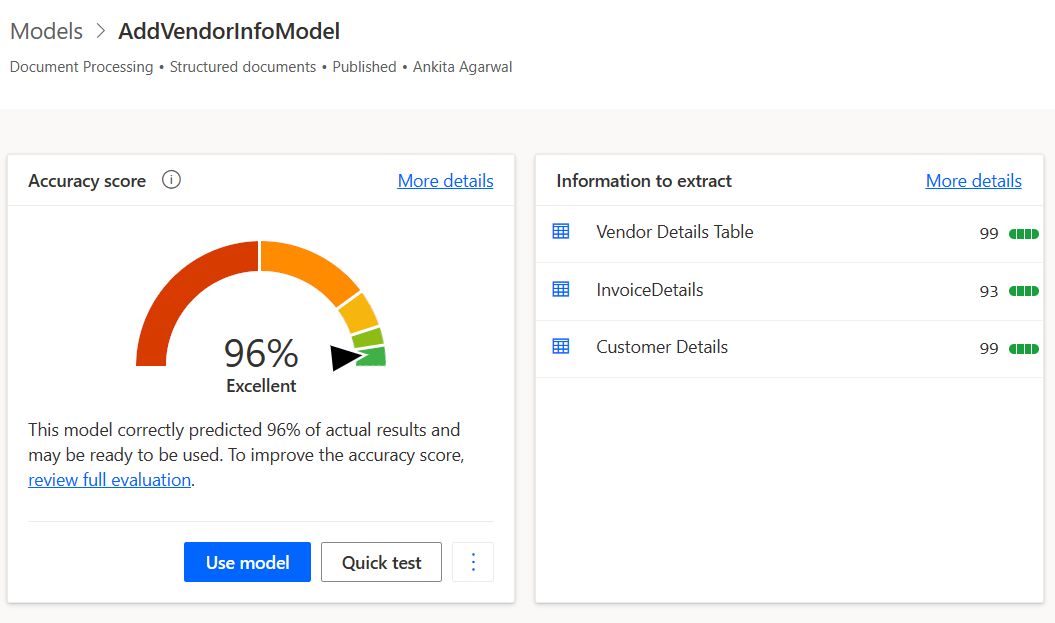
Task: Click Vendor Details Table green score bar
Action: 1023,234
